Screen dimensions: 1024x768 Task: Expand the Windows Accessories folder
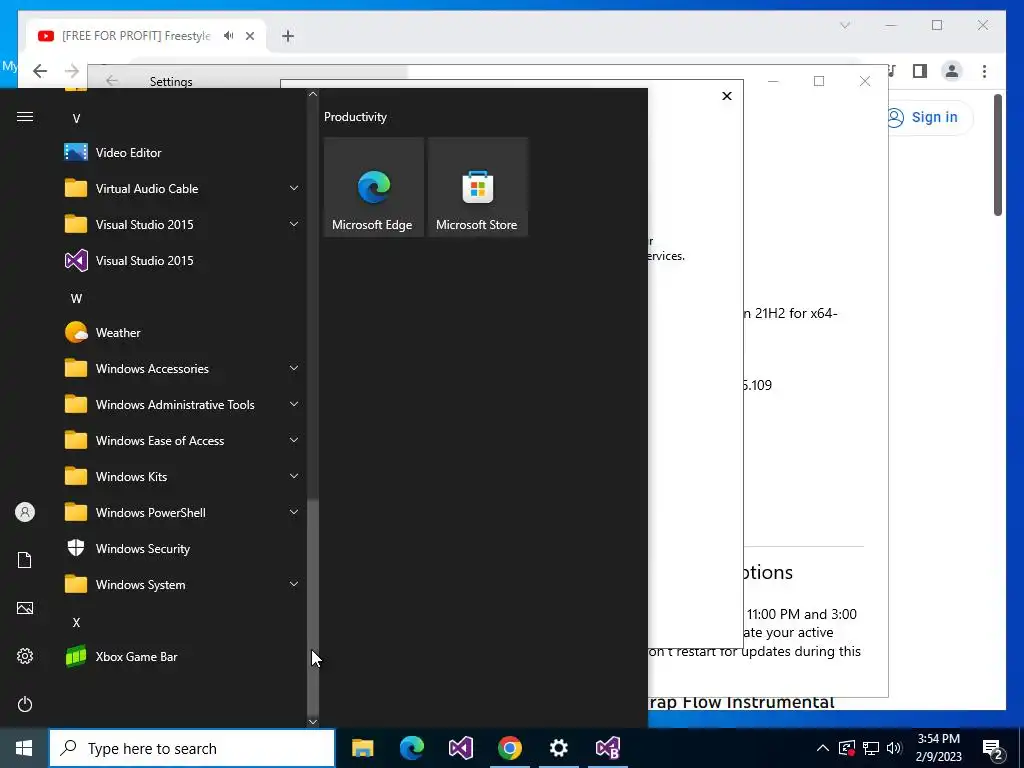pyautogui.click(x=183, y=368)
